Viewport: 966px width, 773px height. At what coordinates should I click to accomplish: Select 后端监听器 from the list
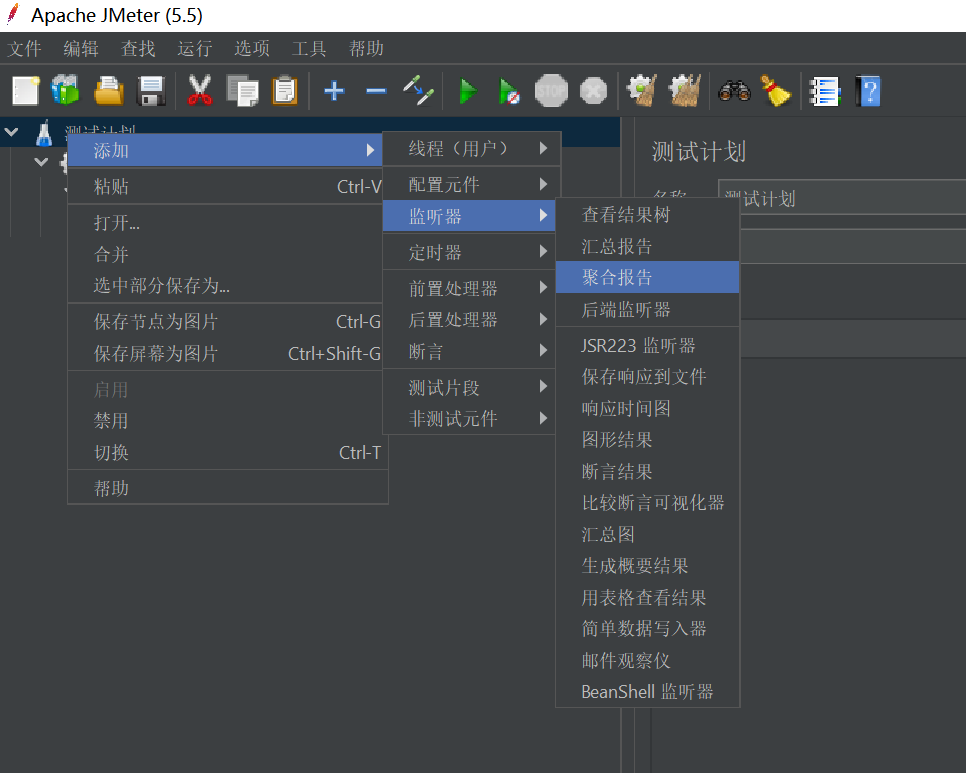647,309
